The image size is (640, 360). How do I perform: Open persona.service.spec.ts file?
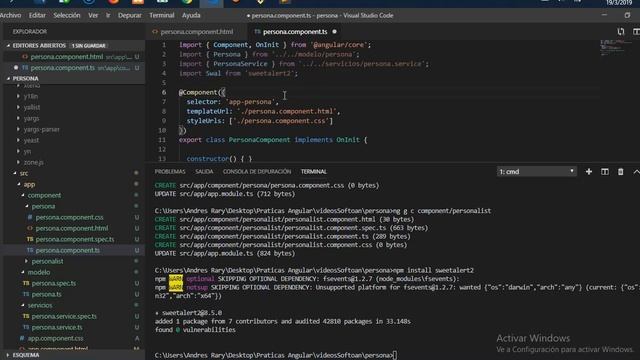(x=73, y=316)
